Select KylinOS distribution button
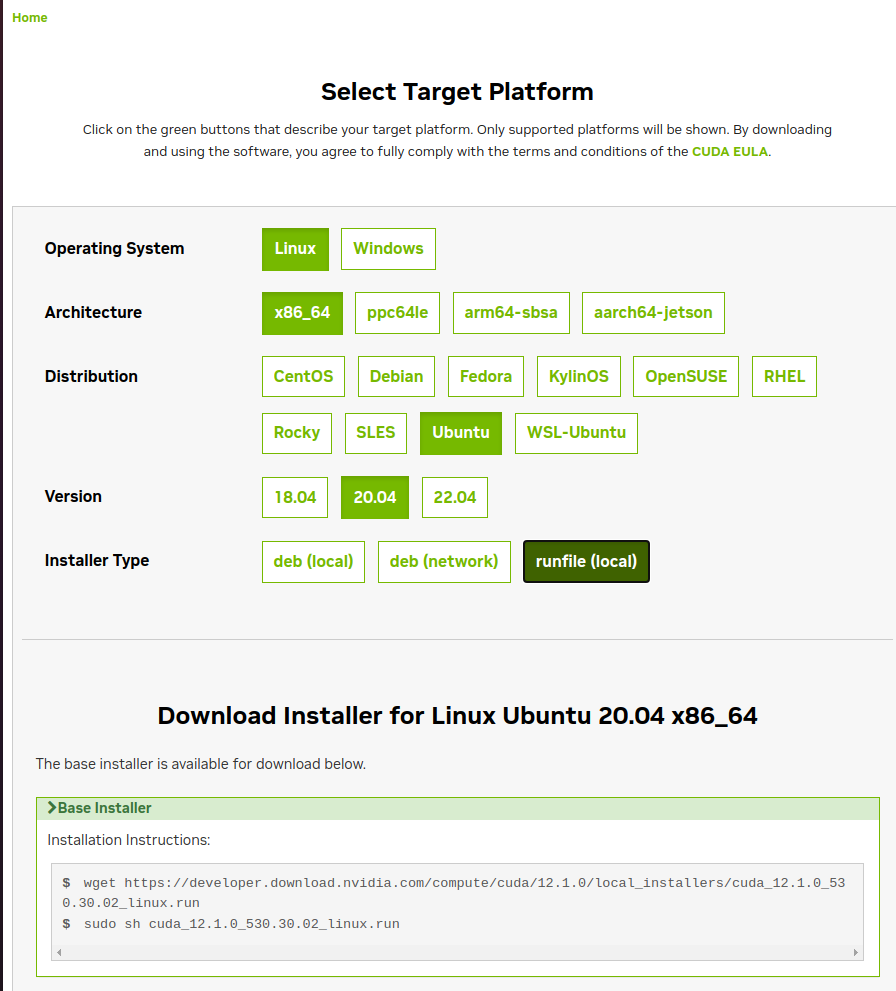896x991 pixels. pyautogui.click(x=579, y=377)
